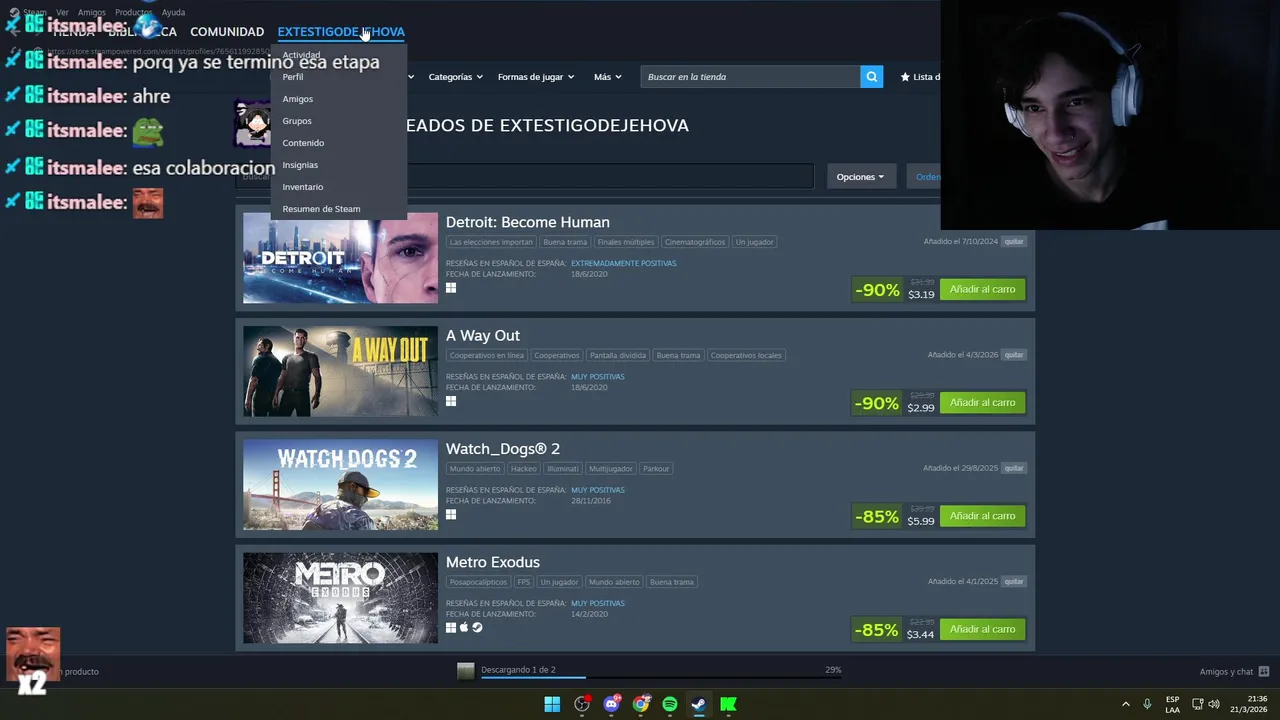1280x720 pixels.
Task: Click the Windows platform icon in Metro Exodus row
Action: [451, 627]
